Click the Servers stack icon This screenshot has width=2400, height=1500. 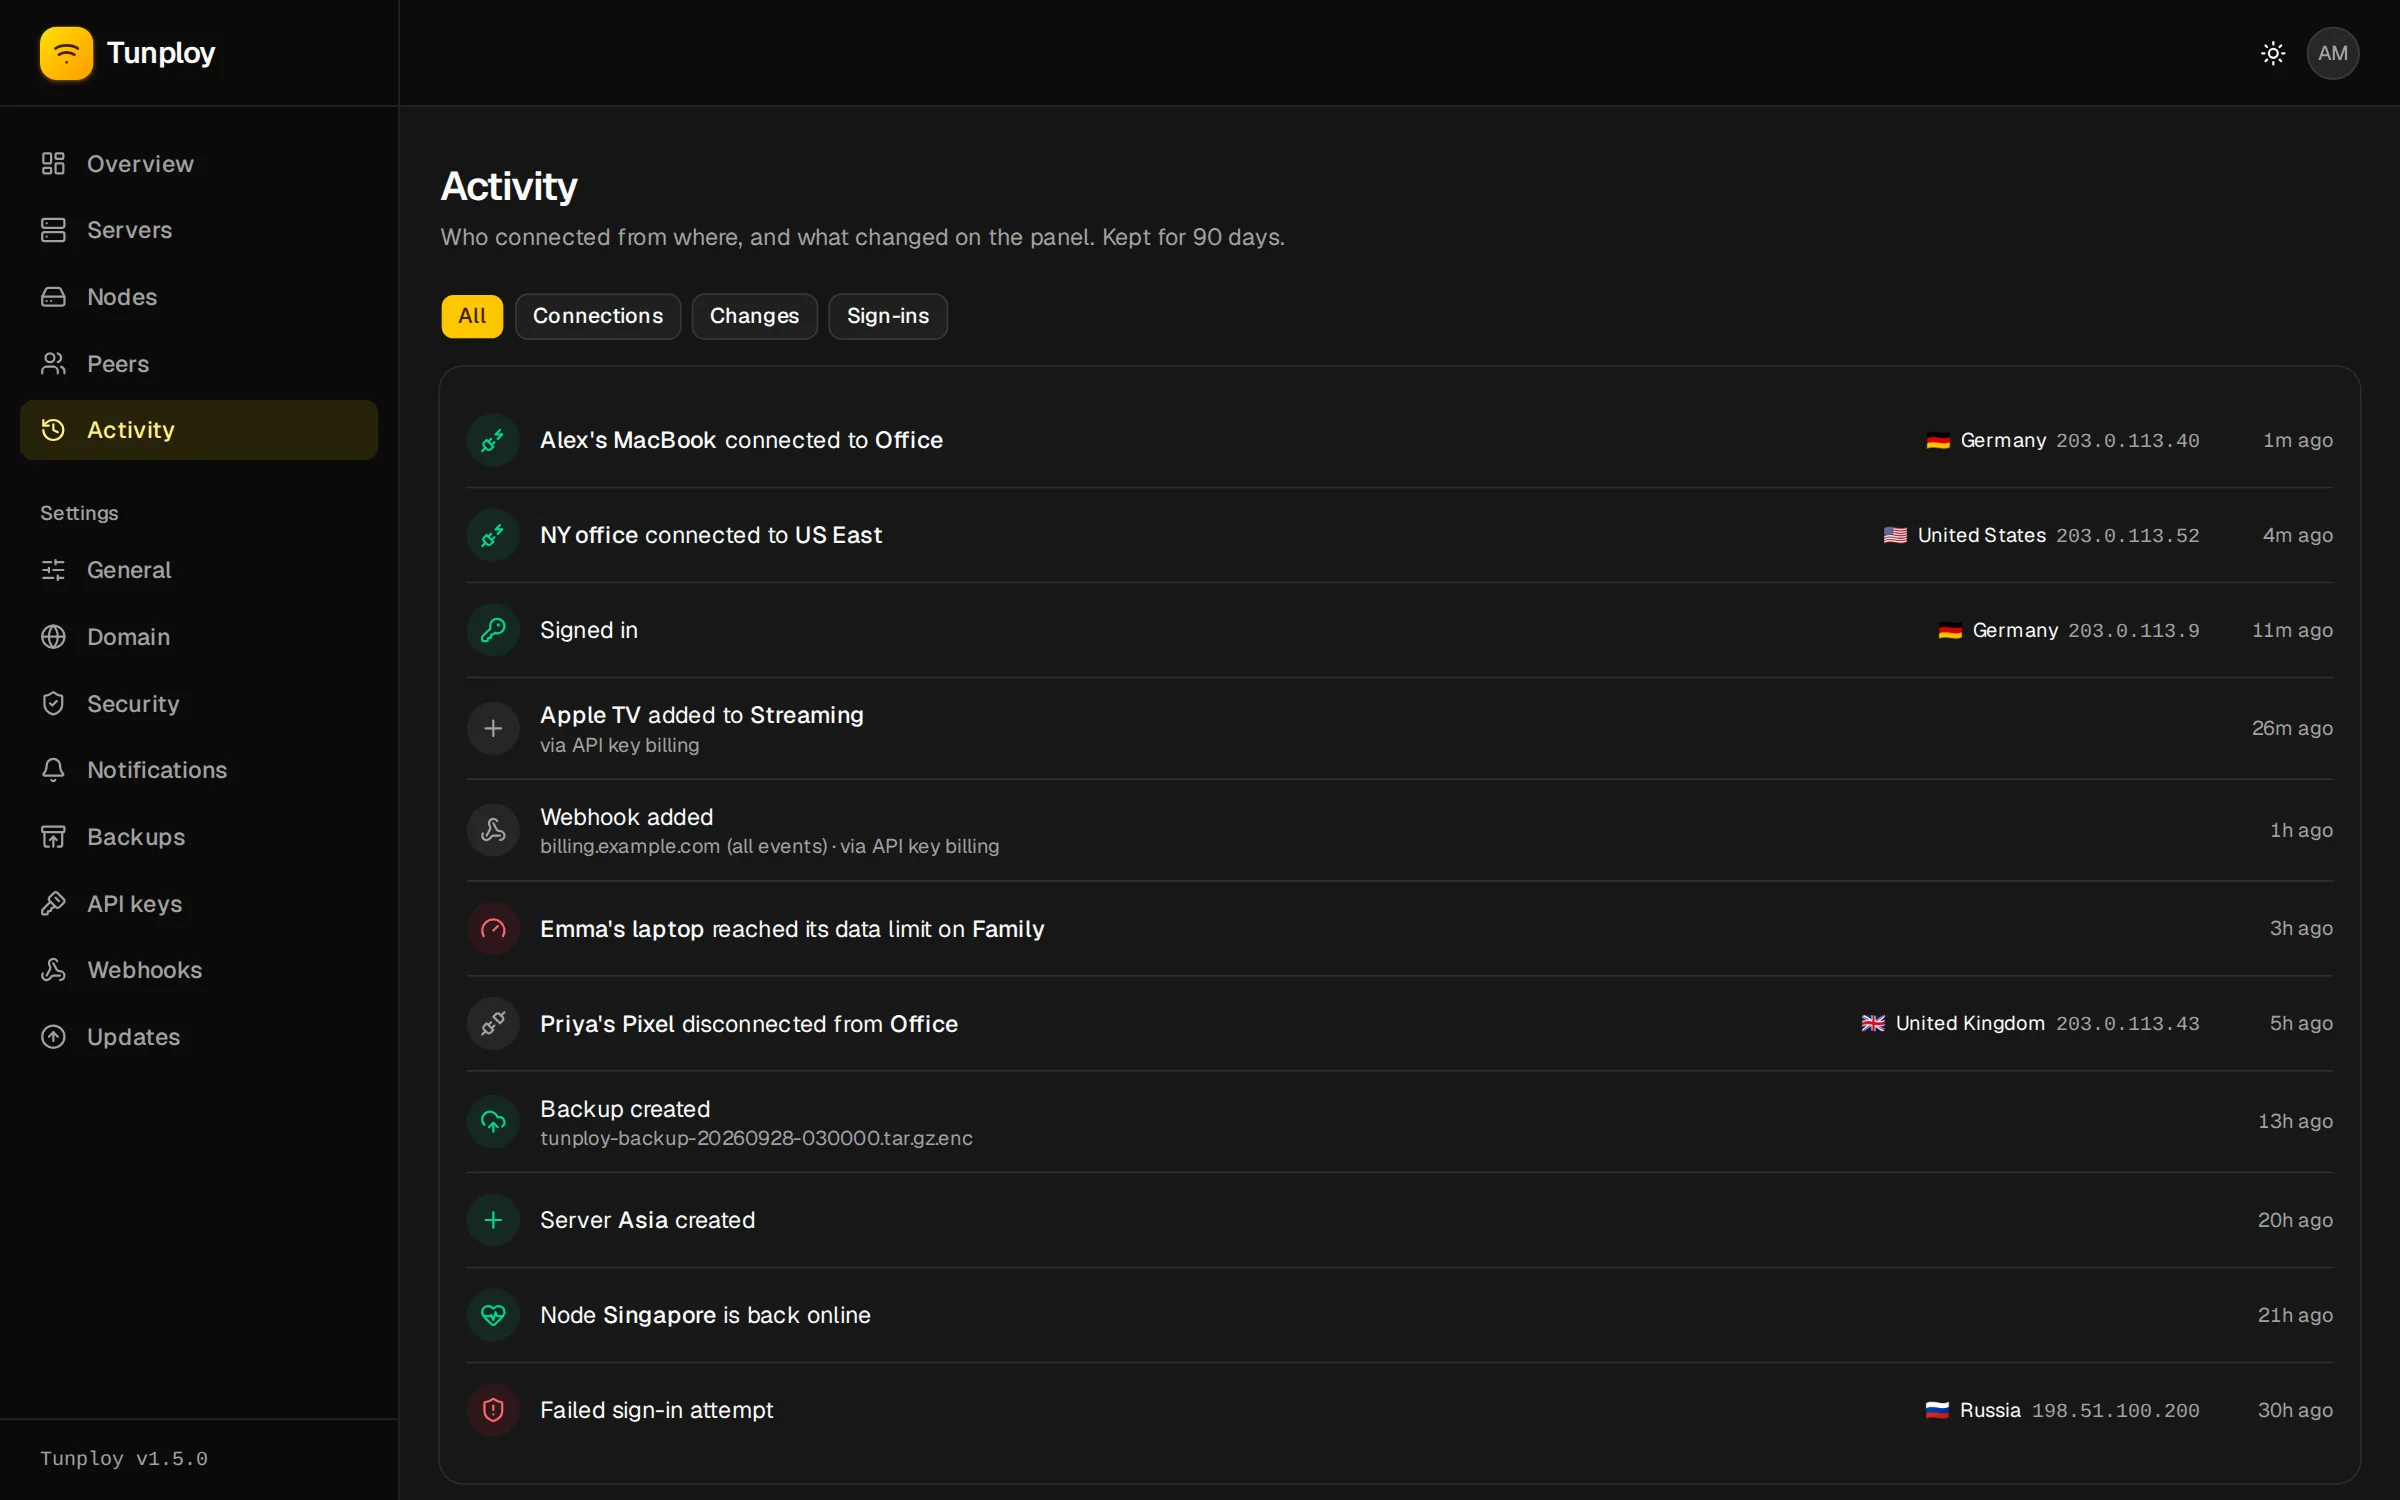(53, 230)
